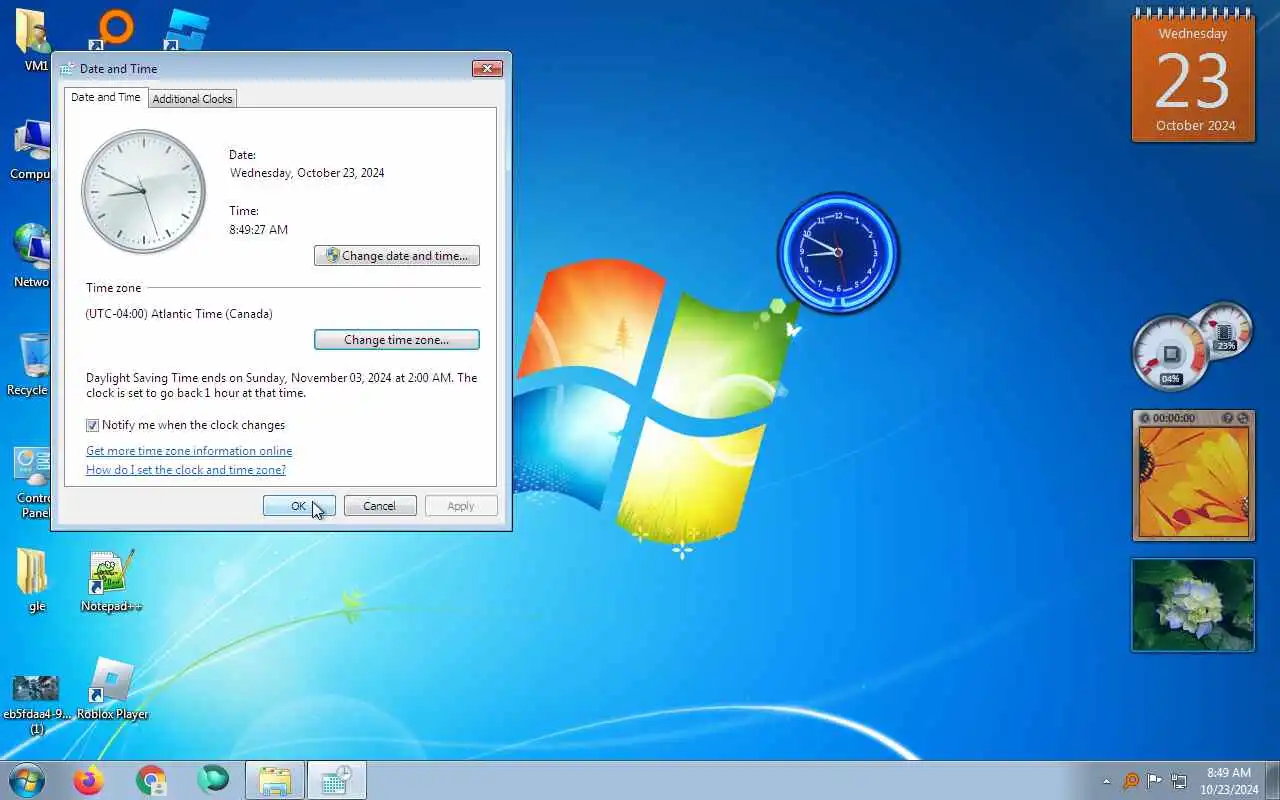1280x800 pixels.
Task: Open the blue blocks shortcut on desktop
Action: pyautogui.click(x=186, y=30)
